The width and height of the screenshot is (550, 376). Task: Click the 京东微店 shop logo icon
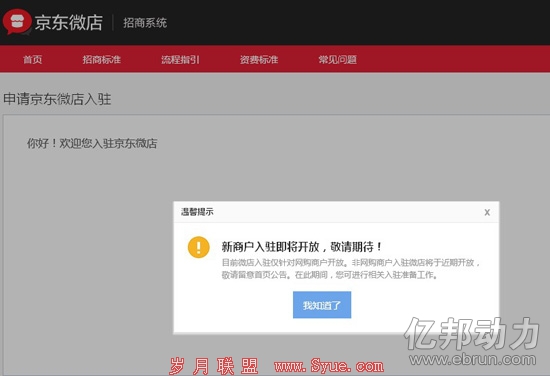[x=17, y=22]
